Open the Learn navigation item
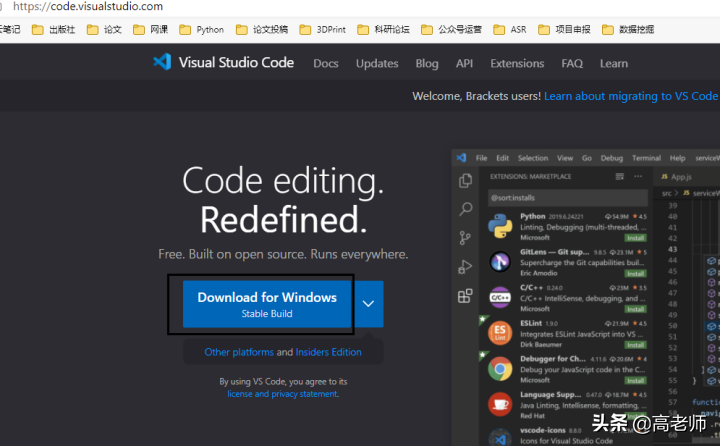720x446 pixels. pyautogui.click(x=613, y=63)
